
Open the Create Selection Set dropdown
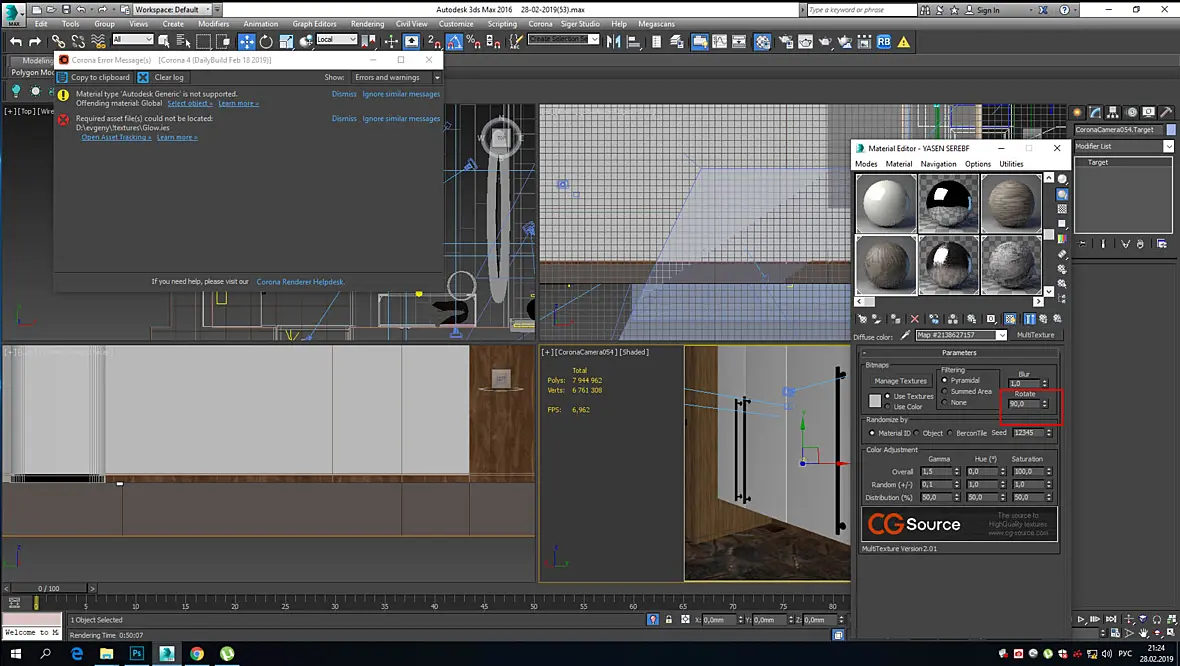[563, 39]
